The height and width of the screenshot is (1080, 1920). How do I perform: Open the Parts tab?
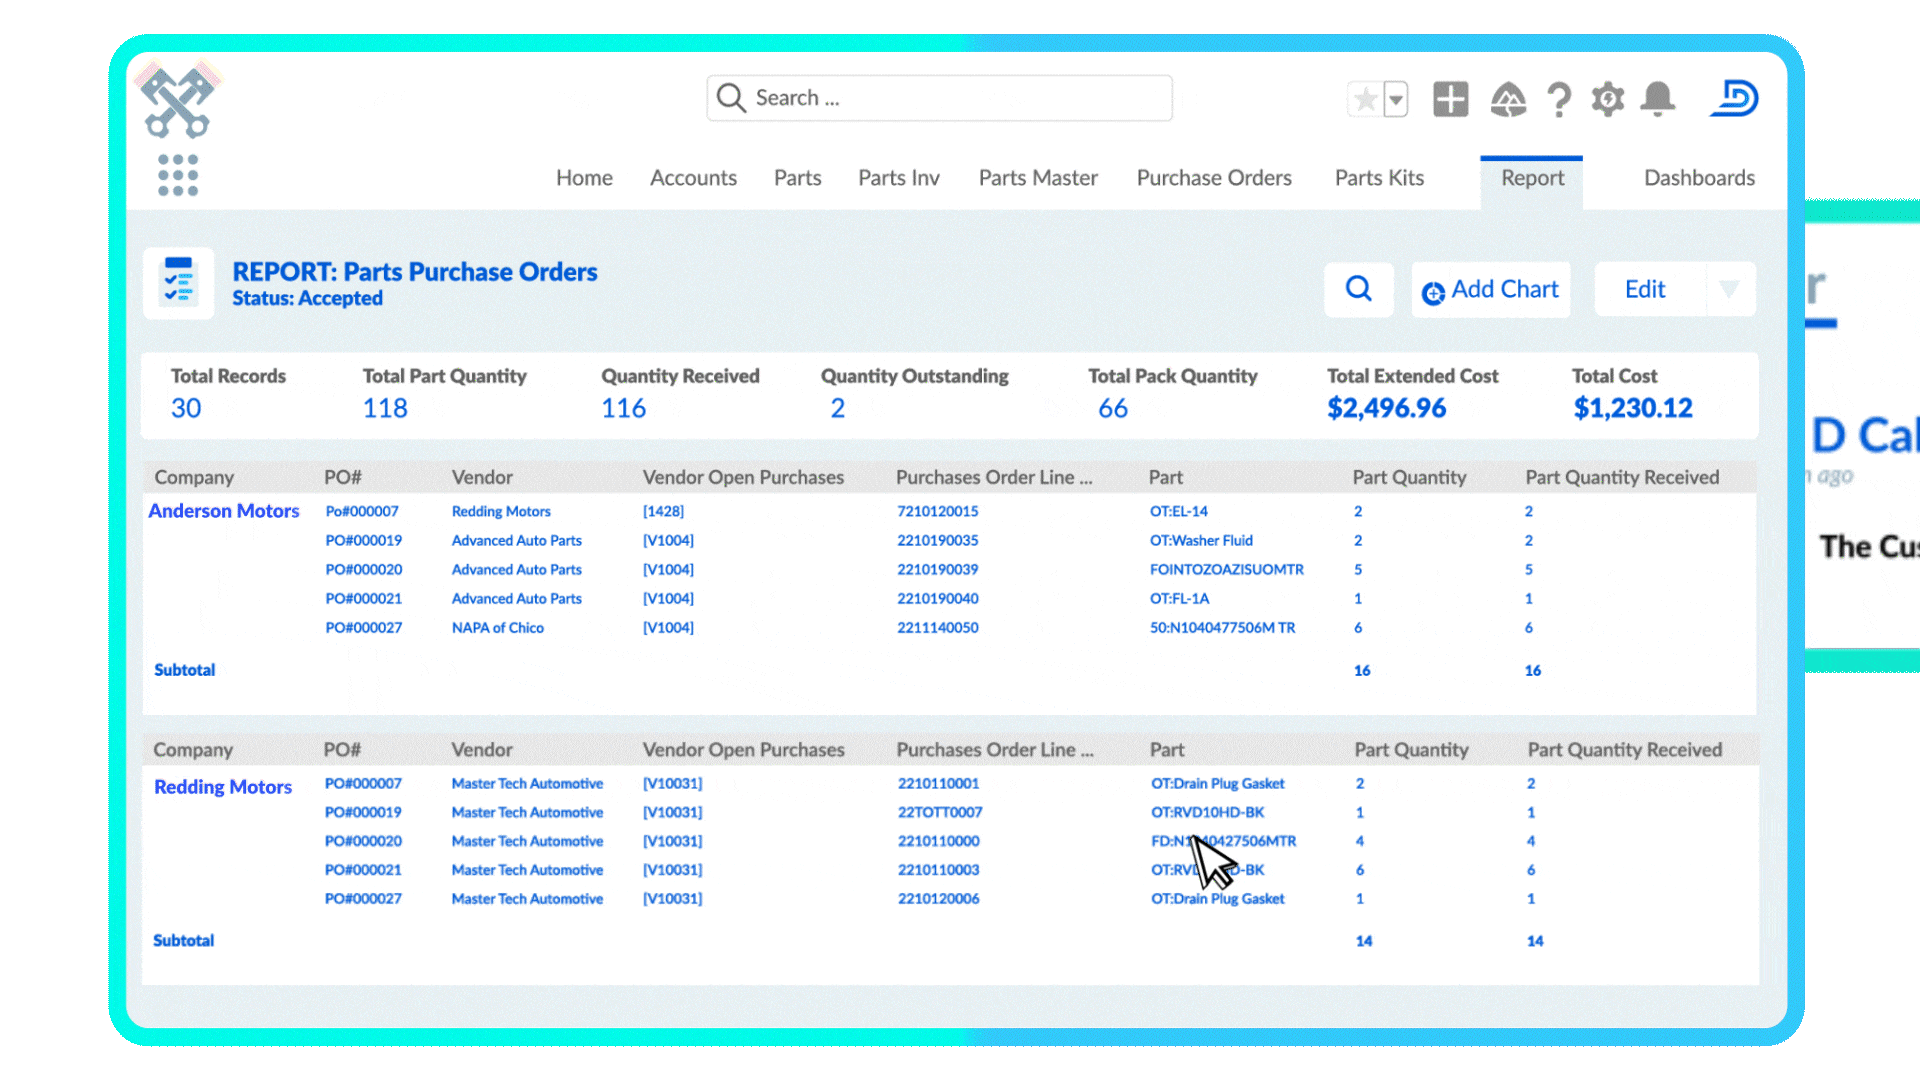click(797, 178)
